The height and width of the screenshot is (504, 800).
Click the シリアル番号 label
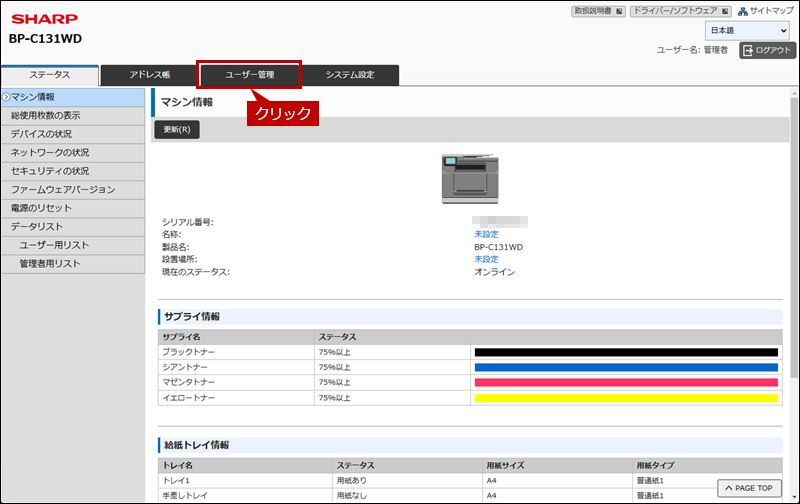tap(188, 222)
